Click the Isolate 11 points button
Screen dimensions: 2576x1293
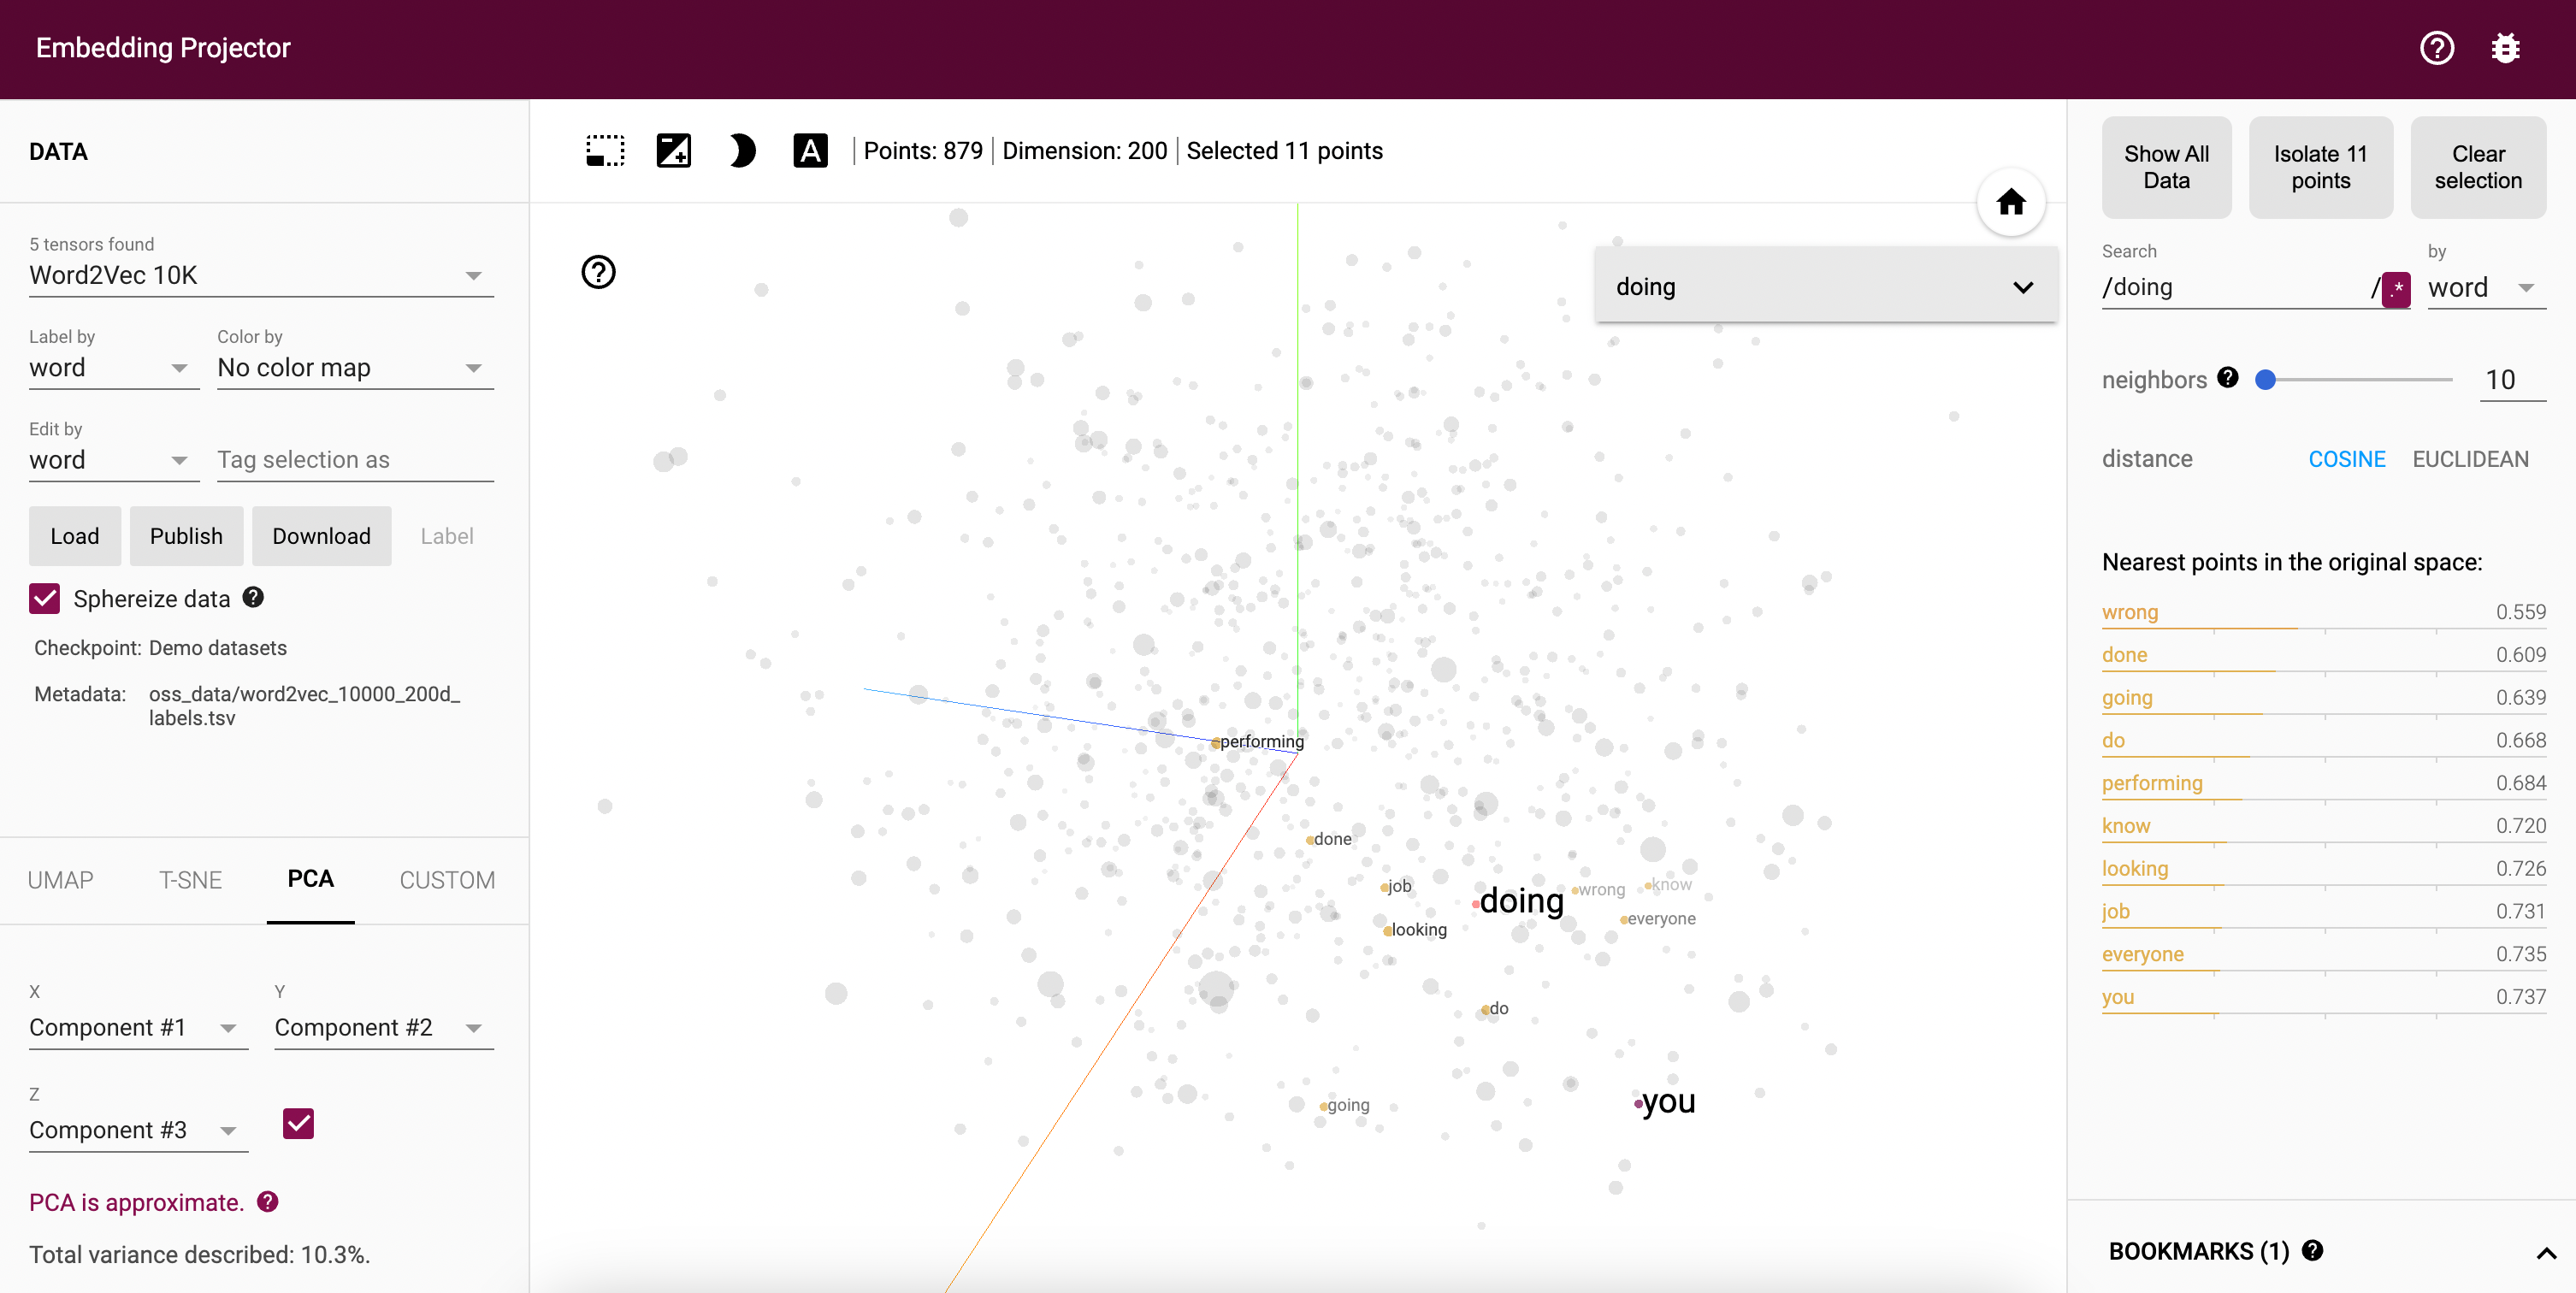[2320, 167]
